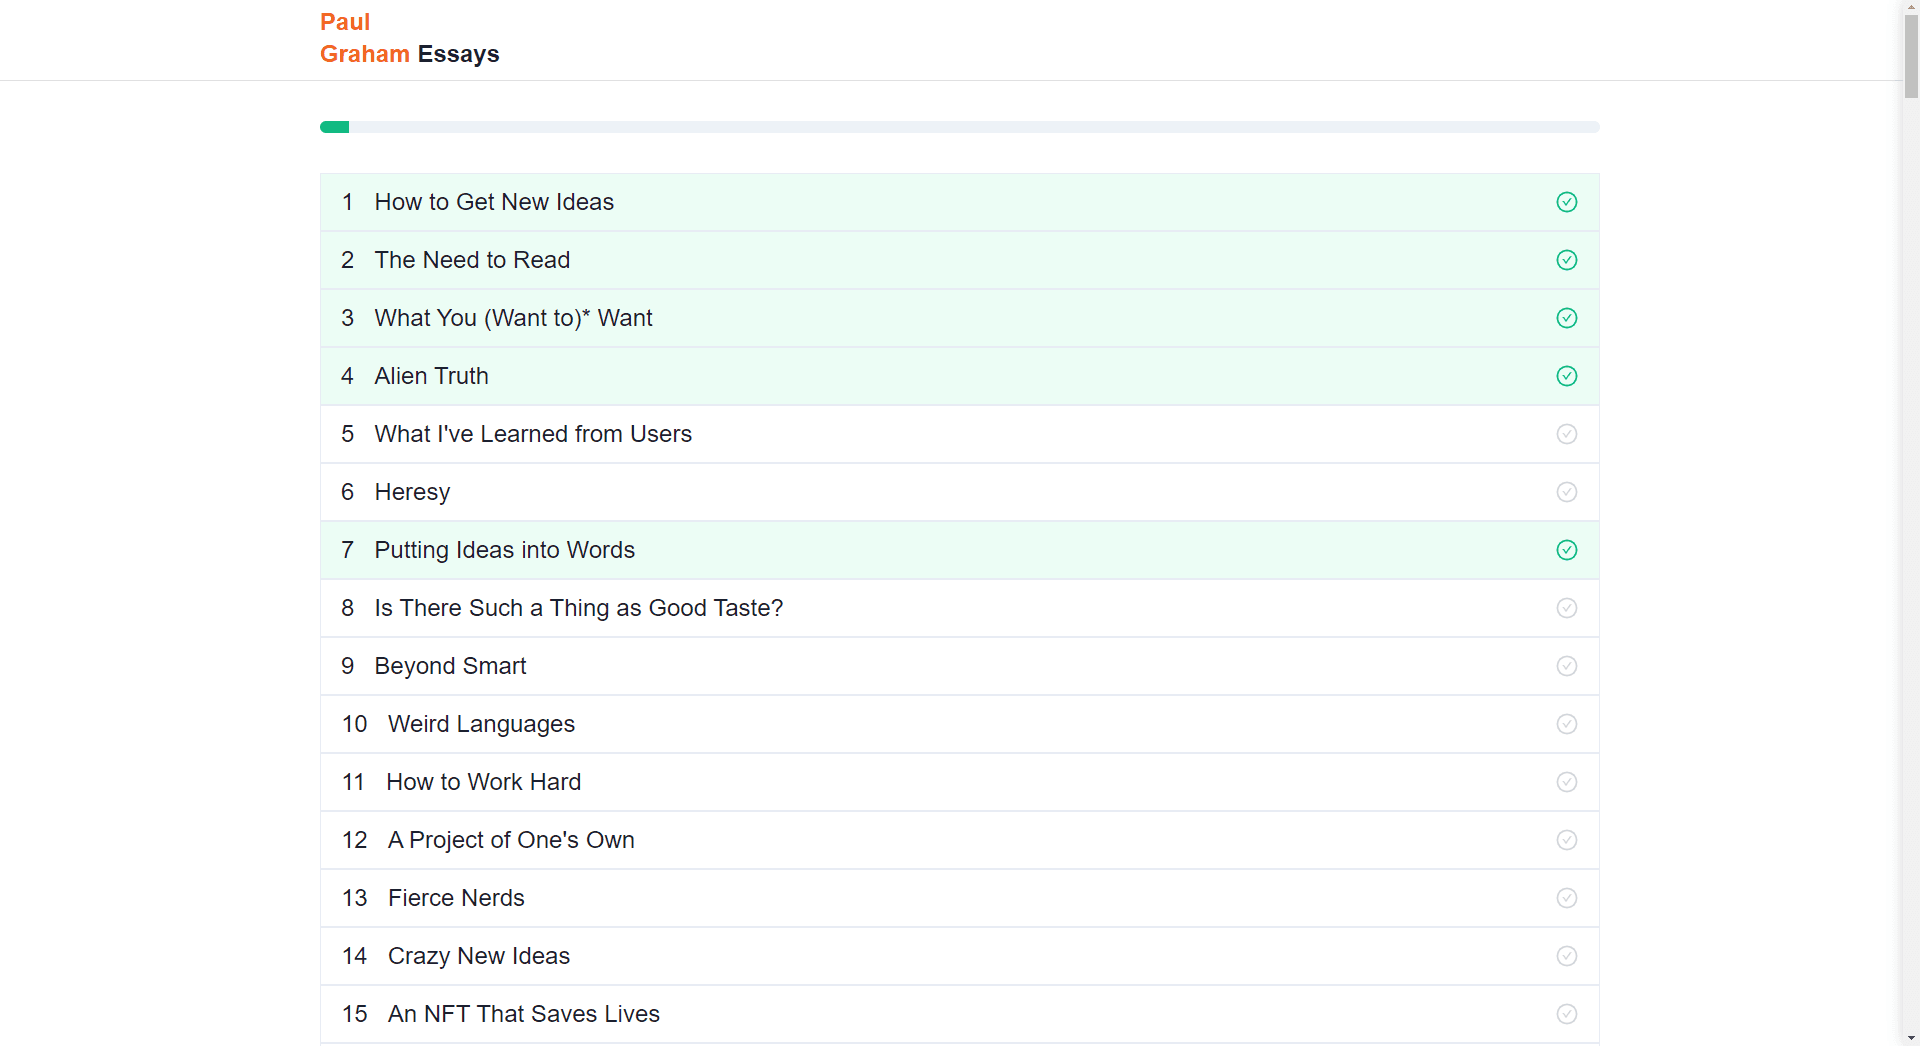Open the 'Beyond Smart' essay
This screenshot has height=1046, width=1920.
(x=450, y=666)
